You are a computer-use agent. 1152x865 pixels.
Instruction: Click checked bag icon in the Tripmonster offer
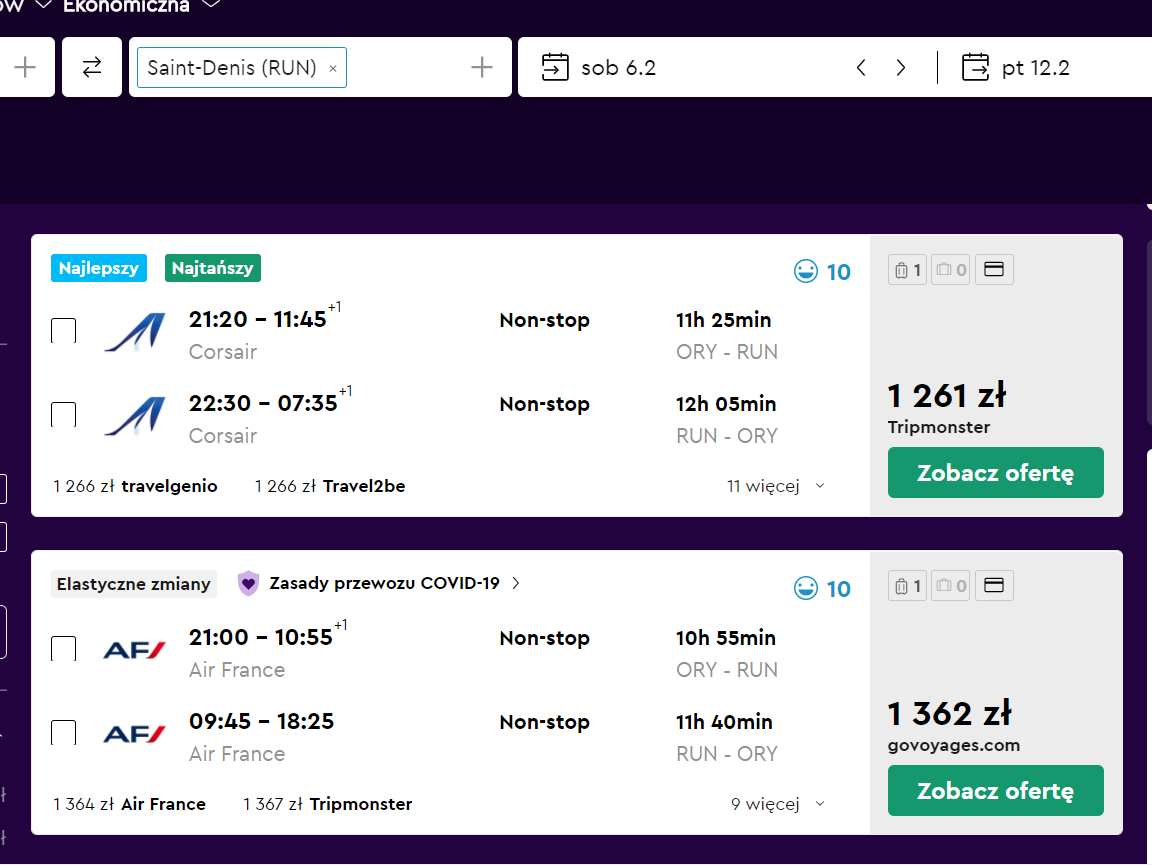(x=951, y=270)
